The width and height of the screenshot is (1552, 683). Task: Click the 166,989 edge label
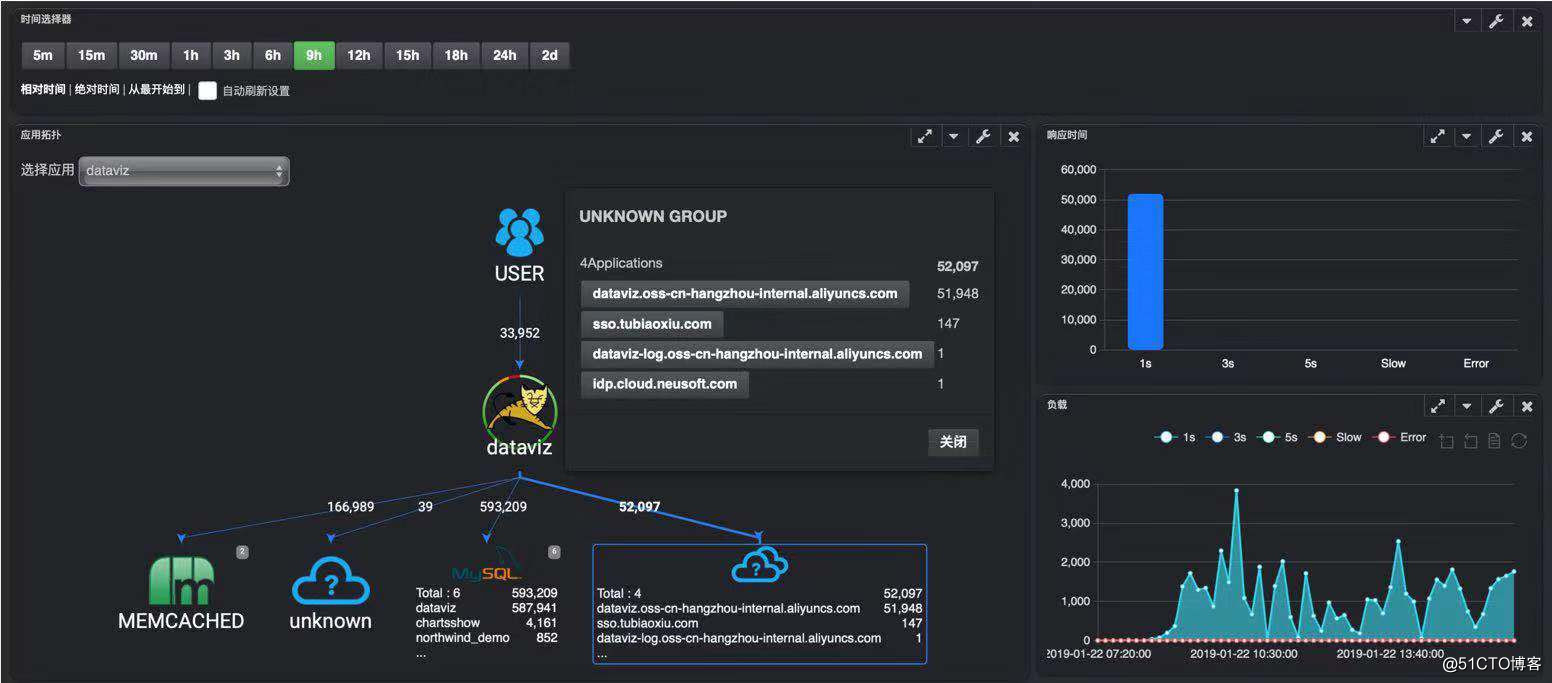click(x=351, y=507)
